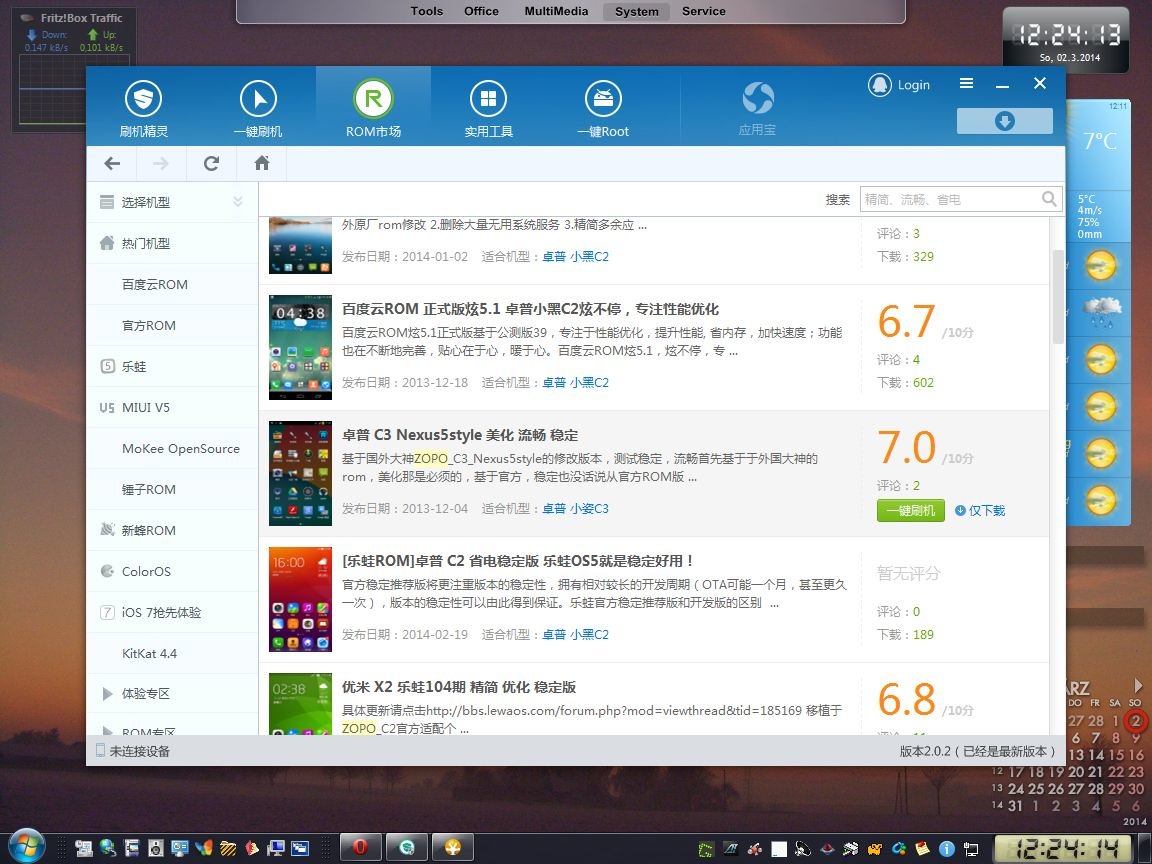The image size is (1152, 864).
Task: Click 卓普 小黑C2 link dated 2014-02-19
Action: click(x=575, y=635)
